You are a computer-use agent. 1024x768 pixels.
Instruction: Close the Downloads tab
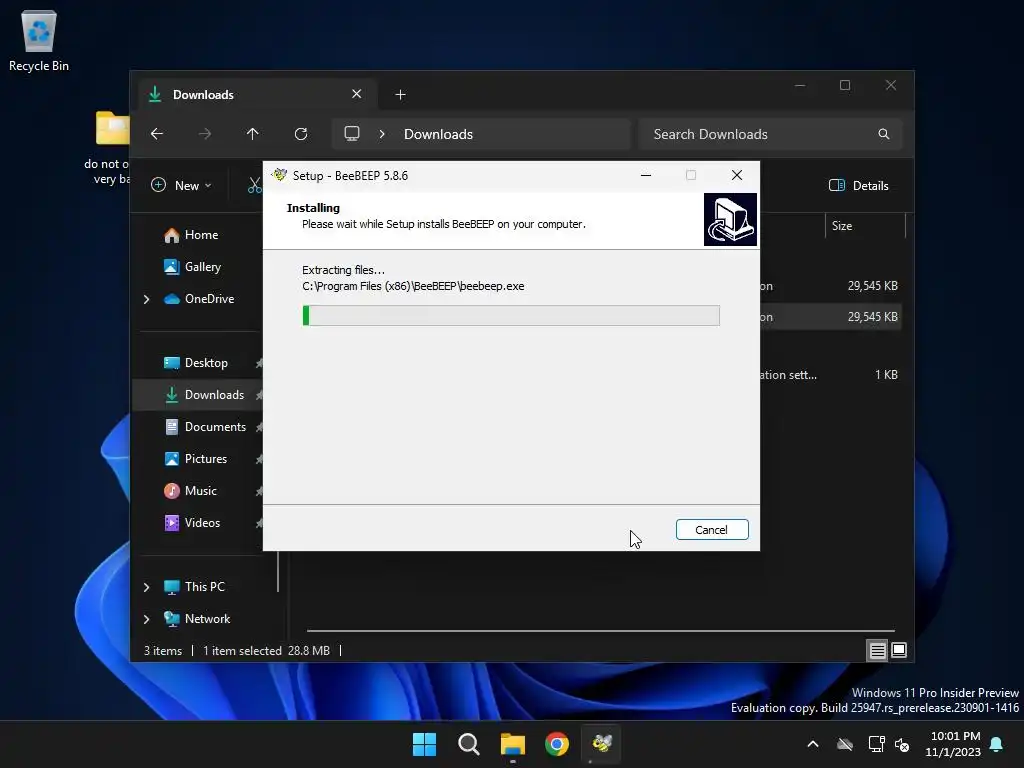[357, 94]
